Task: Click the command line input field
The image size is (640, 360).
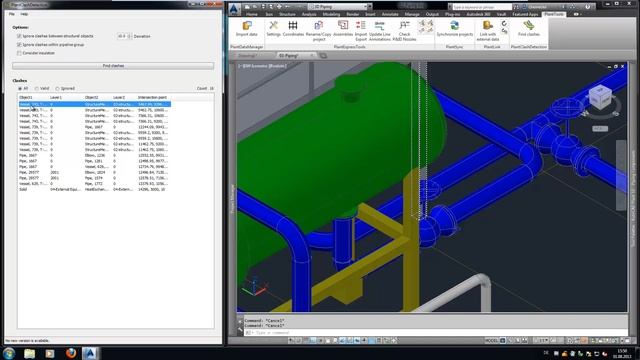Action: 435,333
